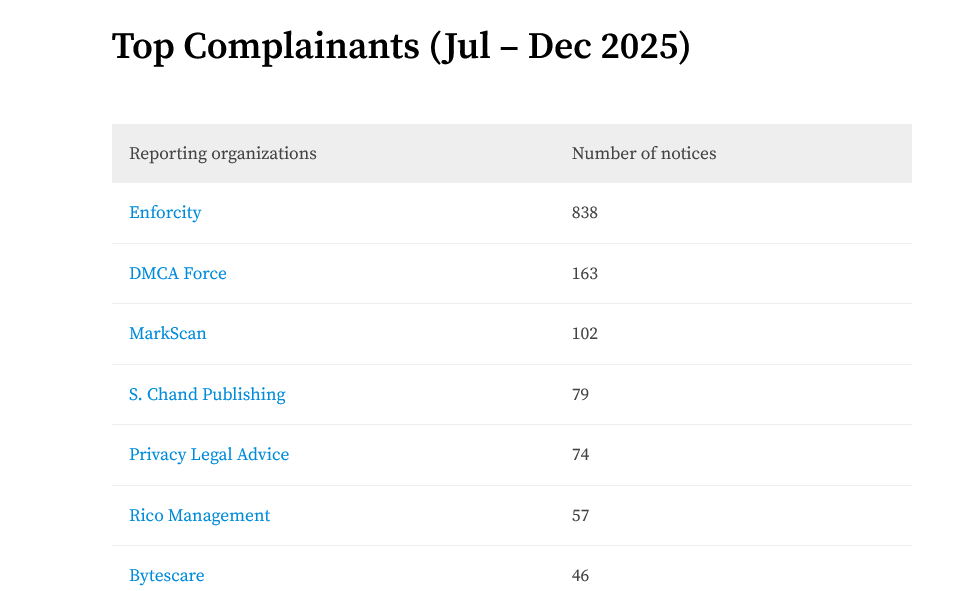Click the notice count 79

coord(581,395)
